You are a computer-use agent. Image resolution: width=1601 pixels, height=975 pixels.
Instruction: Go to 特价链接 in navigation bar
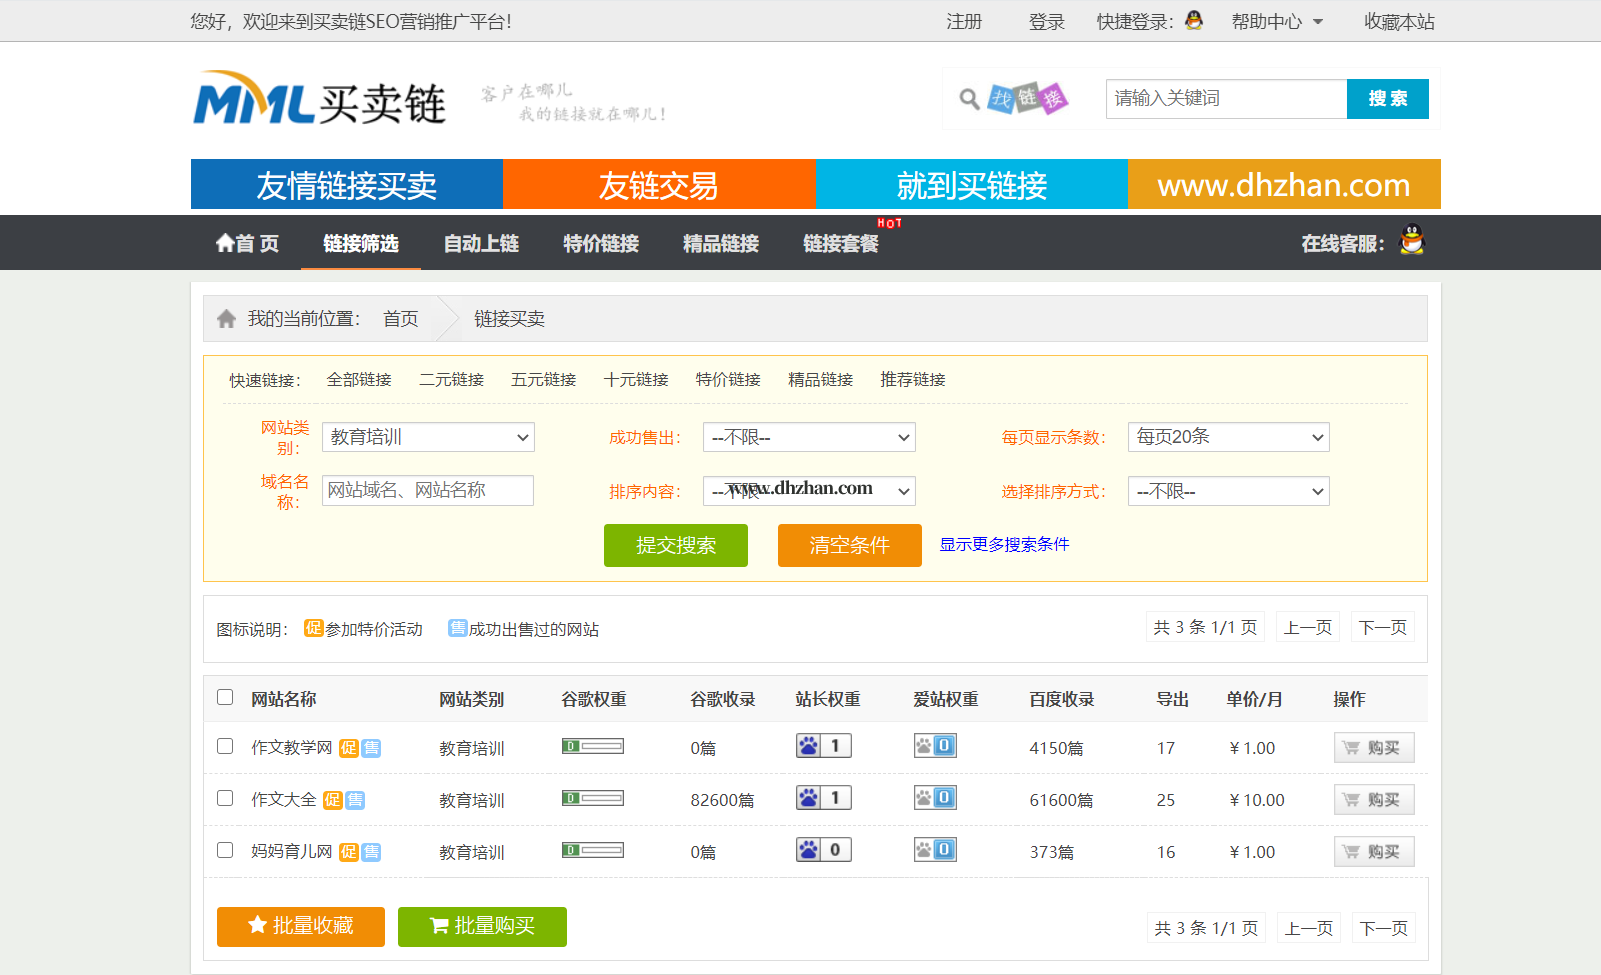[x=600, y=243]
